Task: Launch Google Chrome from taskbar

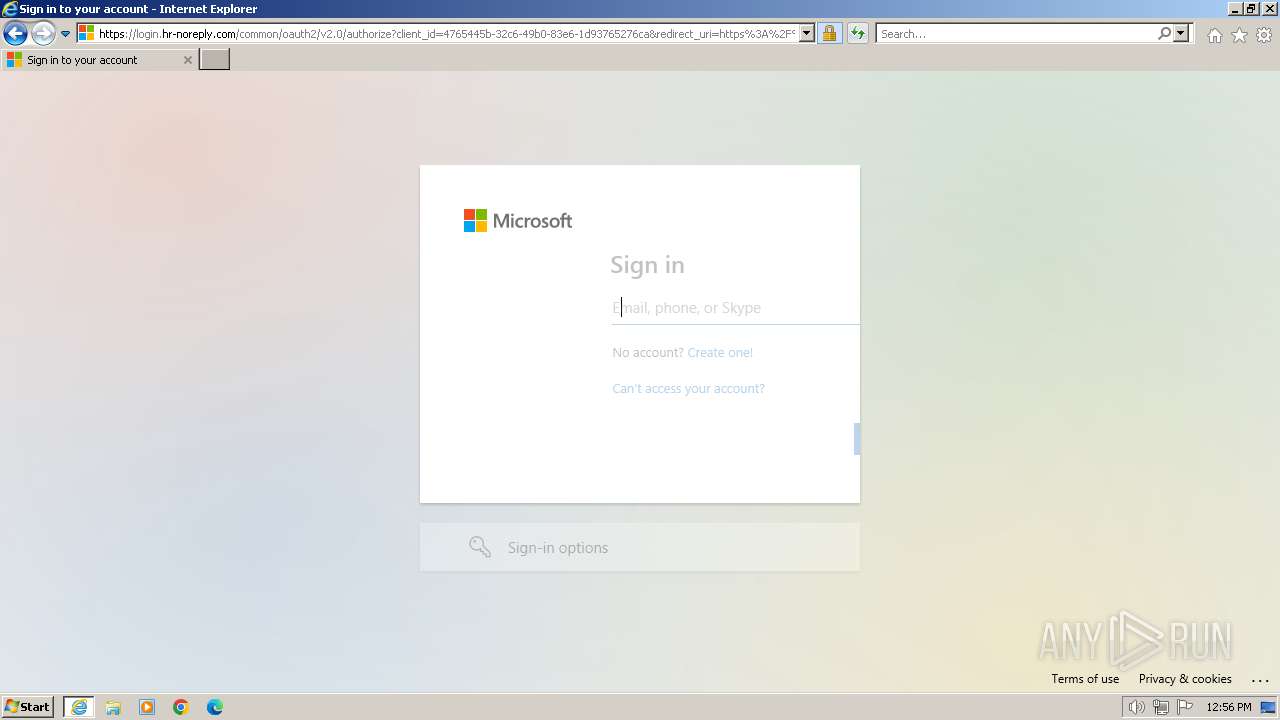Action: 181,707
